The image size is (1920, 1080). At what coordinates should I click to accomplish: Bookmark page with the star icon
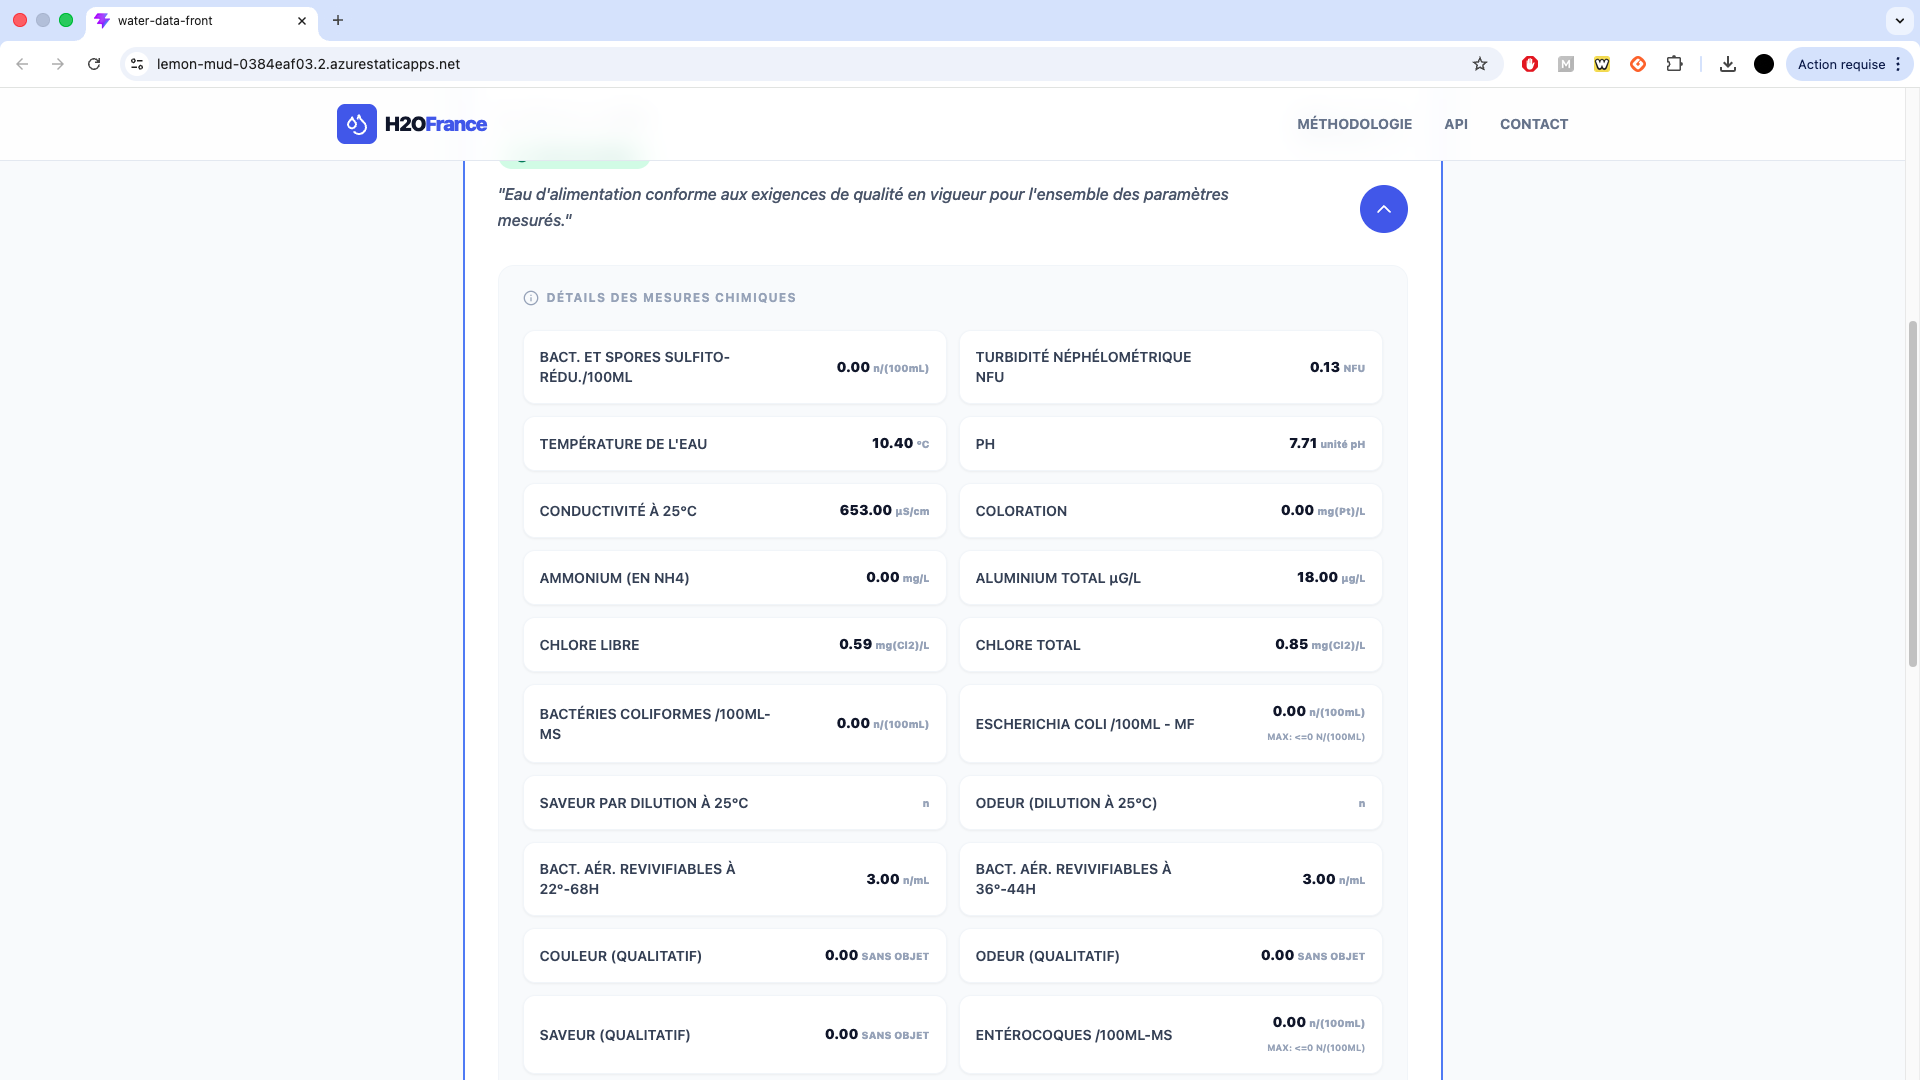click(x=1480, y=64)
